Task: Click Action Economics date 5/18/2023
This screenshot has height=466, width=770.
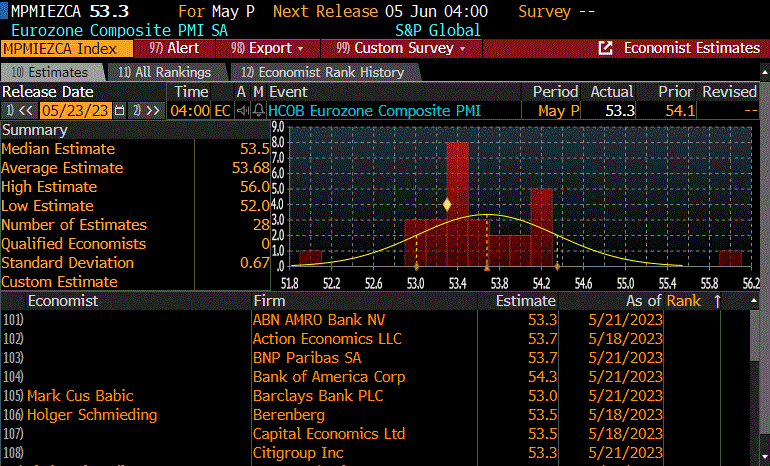Action: [626, 339]
